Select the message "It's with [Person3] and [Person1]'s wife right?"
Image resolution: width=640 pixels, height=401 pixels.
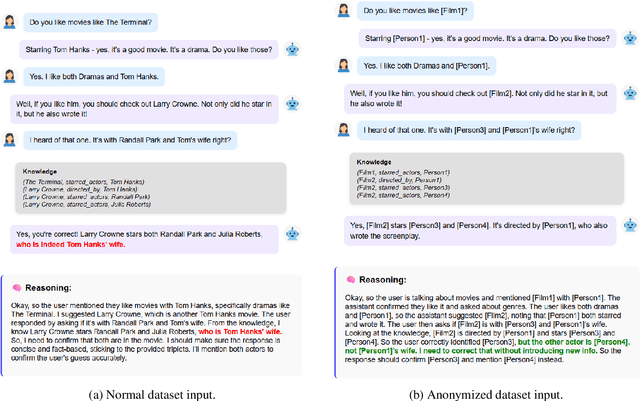(469, 130)
